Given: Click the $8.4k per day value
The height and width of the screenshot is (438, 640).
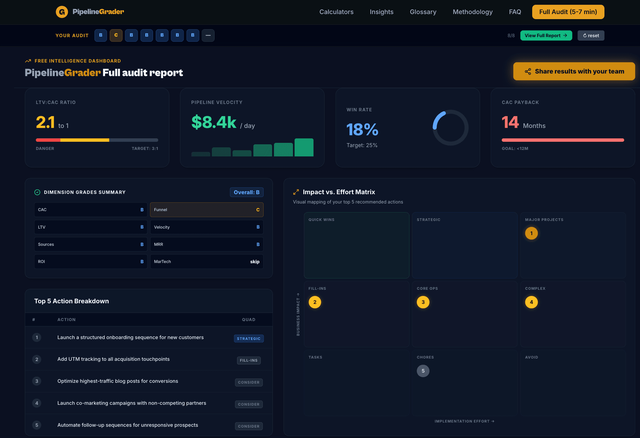Looking at the screenshot, I should click(223, 122).
